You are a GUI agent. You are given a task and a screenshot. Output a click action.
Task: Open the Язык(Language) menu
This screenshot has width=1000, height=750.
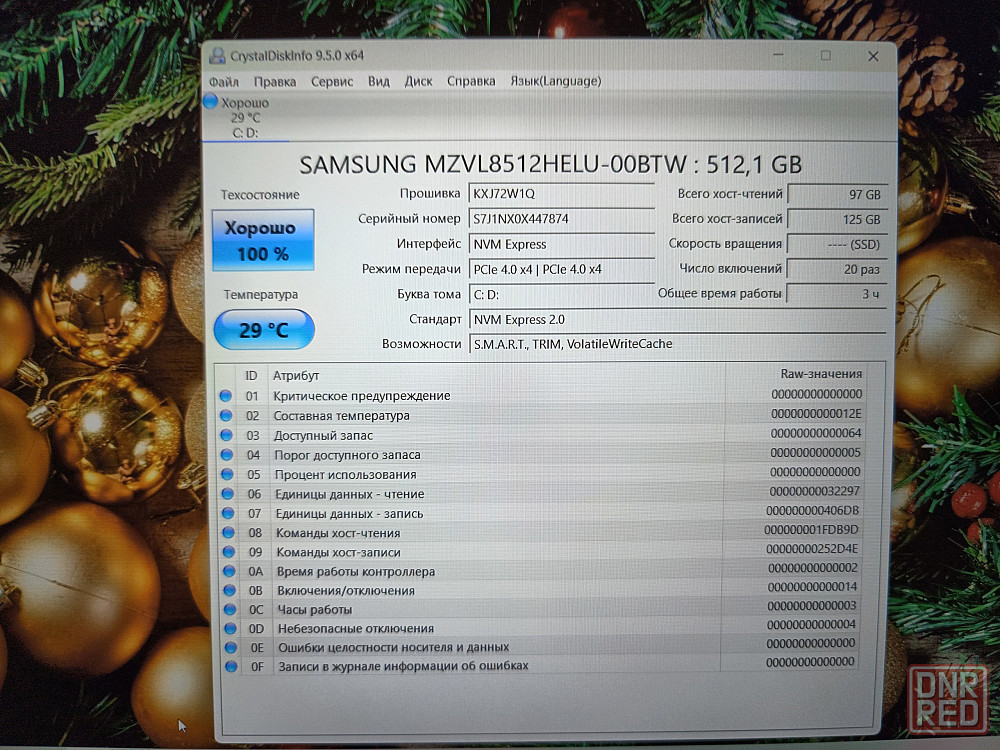pyautogui.click(x=555, y=81)
